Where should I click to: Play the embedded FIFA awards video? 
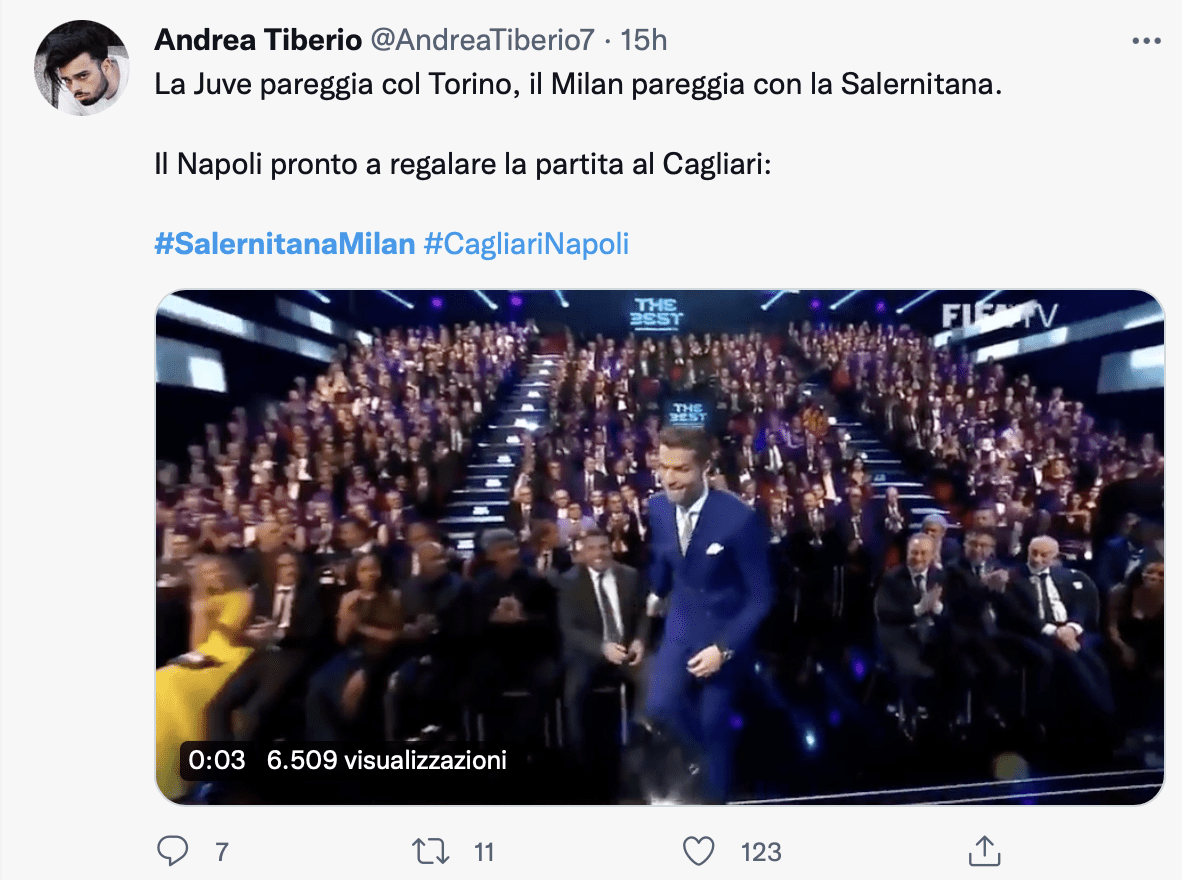(660, 546)
